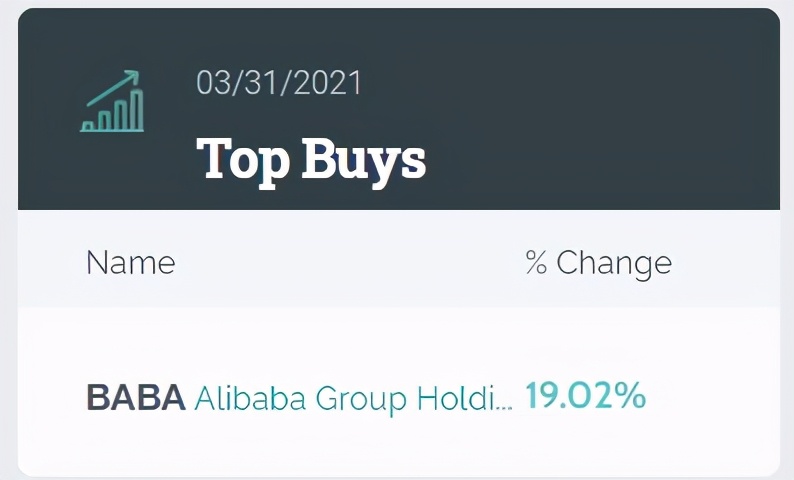794x480 pixels.
Task: Click the shortest bar of the chart icon
Action: pyautogui.click(x=88, y=126)
